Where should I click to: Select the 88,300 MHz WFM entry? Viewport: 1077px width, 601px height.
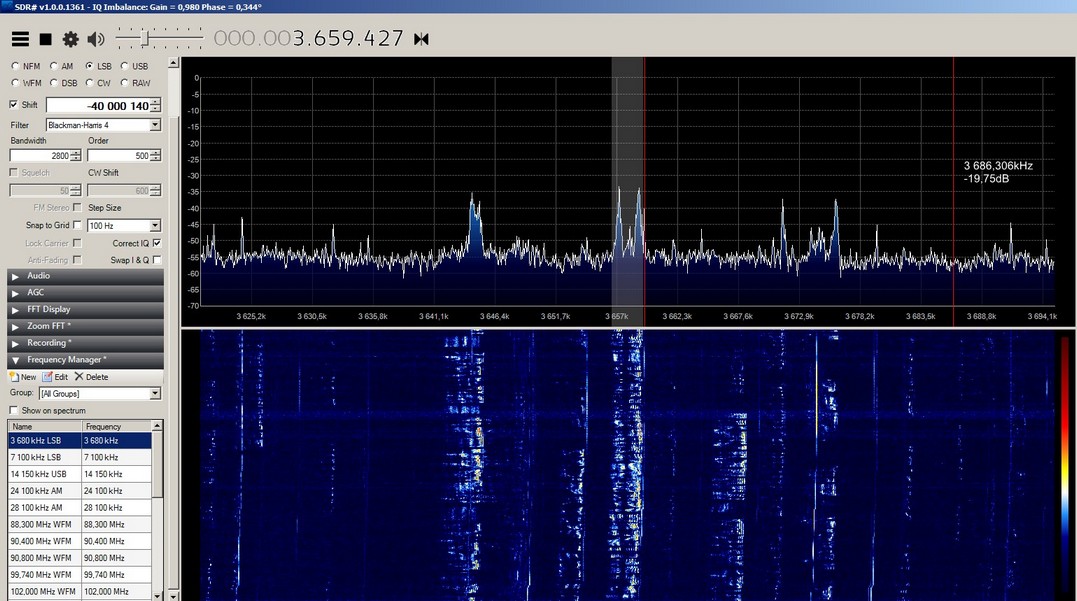(80, 524)
